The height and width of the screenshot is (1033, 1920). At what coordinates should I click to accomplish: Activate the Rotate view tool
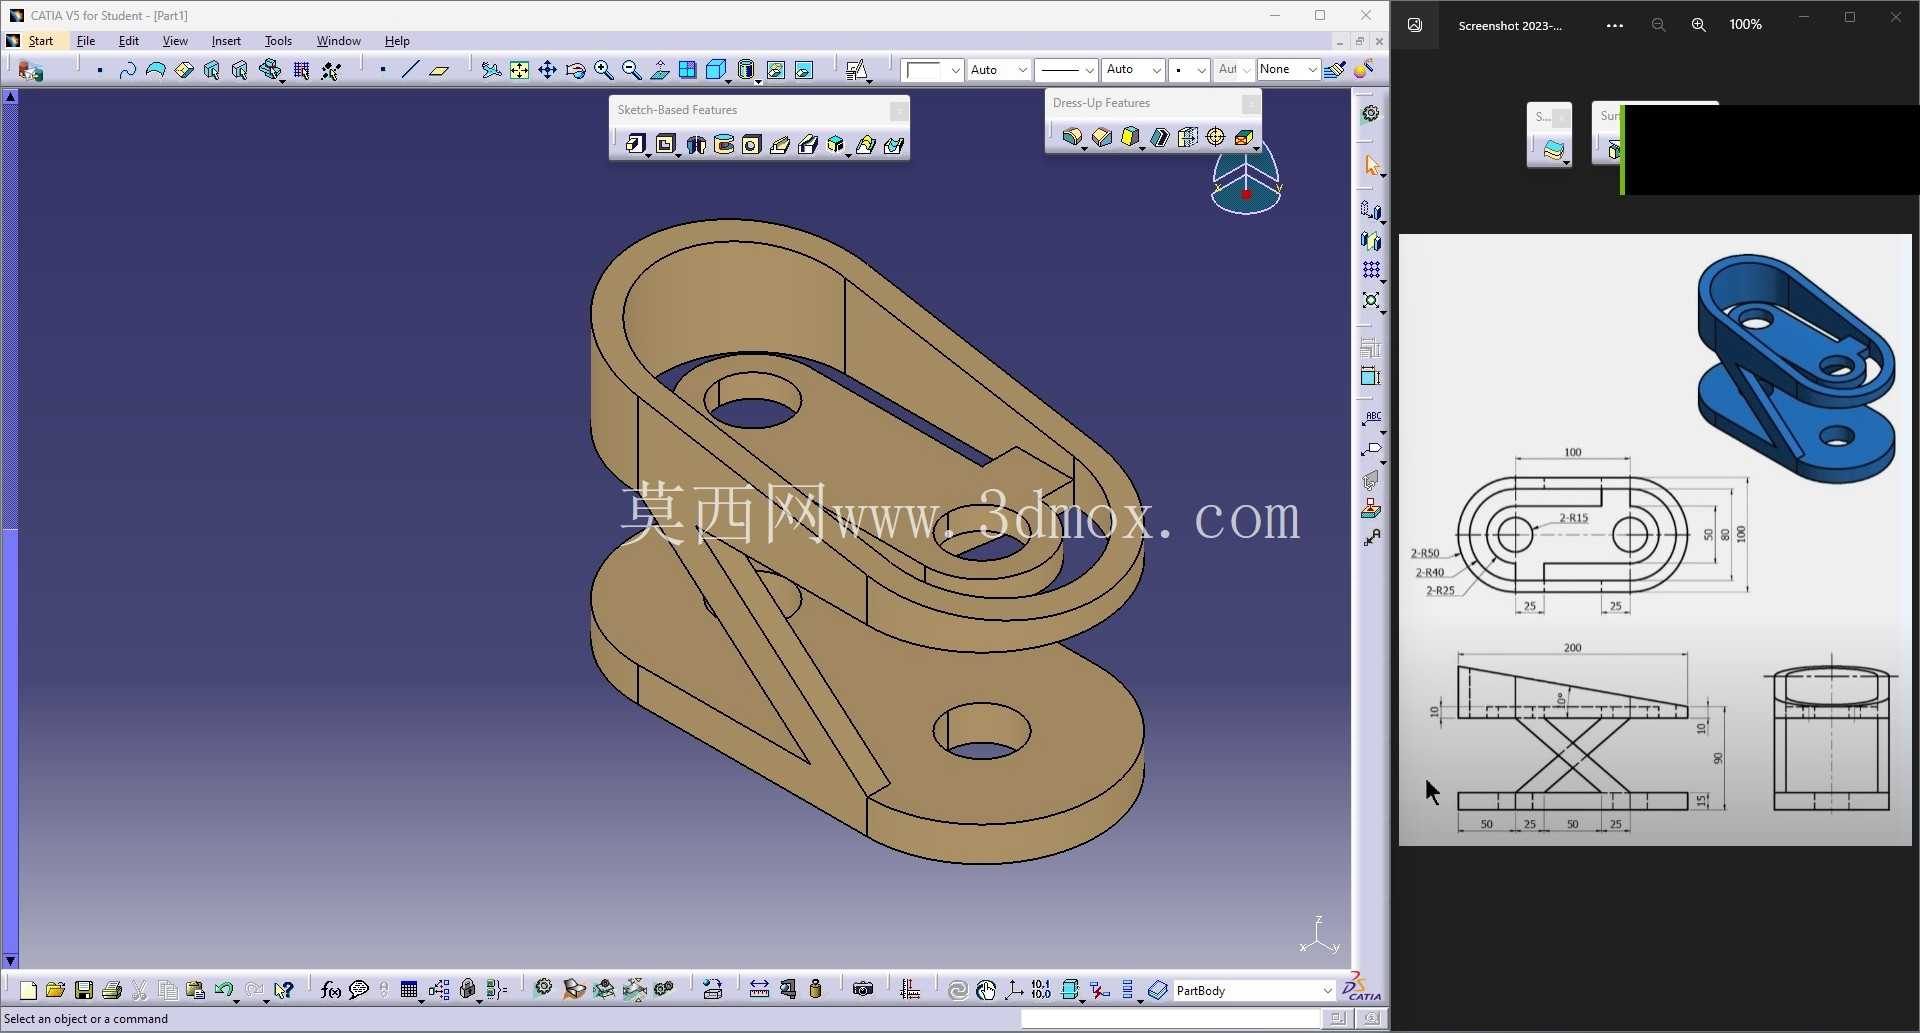pos(575,70)
